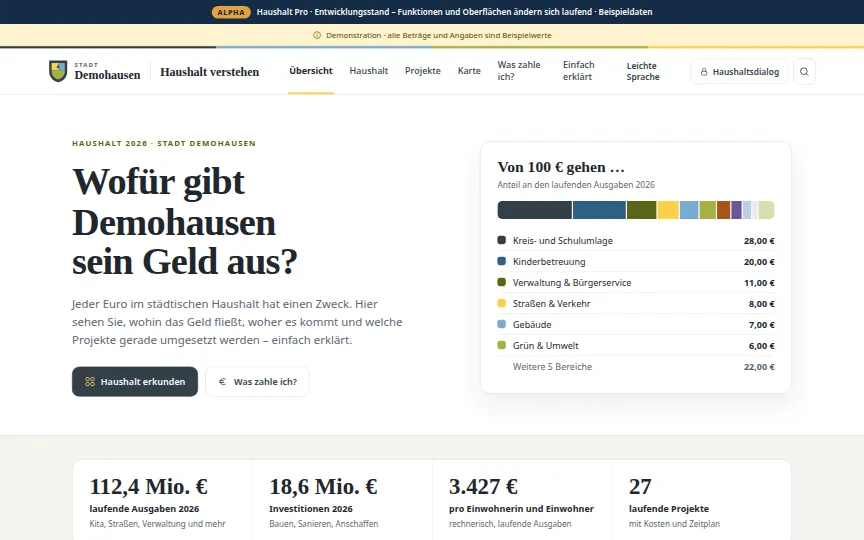This screenshot has height=540, width=864.
Task: Select the dark green Verwaltung bar segment
Action: (641, 210)
